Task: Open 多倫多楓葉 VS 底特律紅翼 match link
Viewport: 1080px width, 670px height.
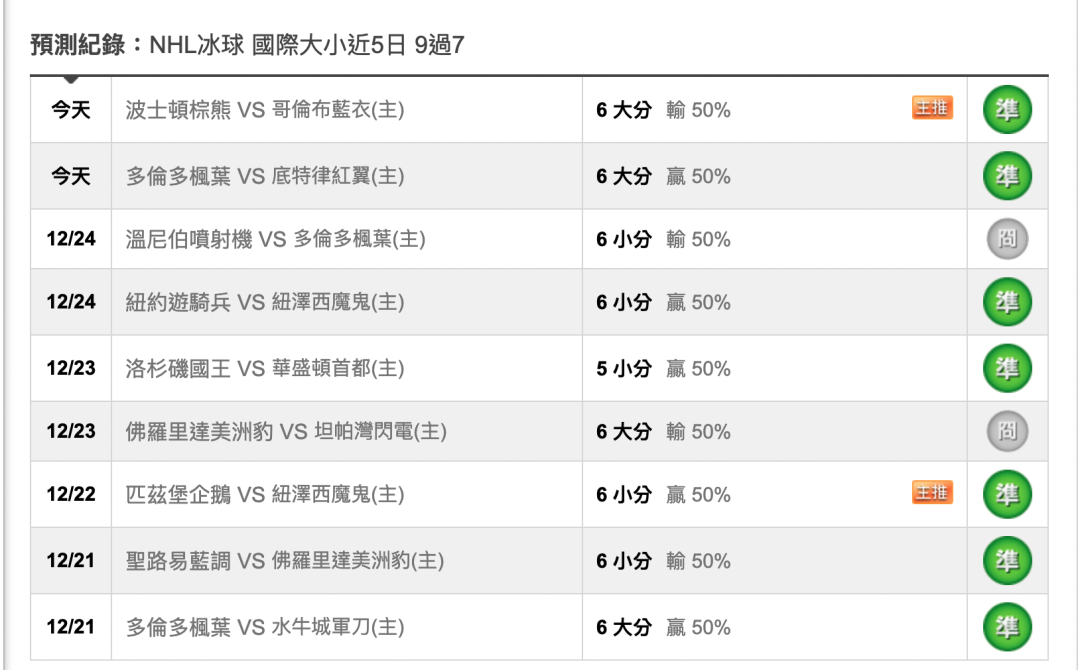Action: click(264, 176)
